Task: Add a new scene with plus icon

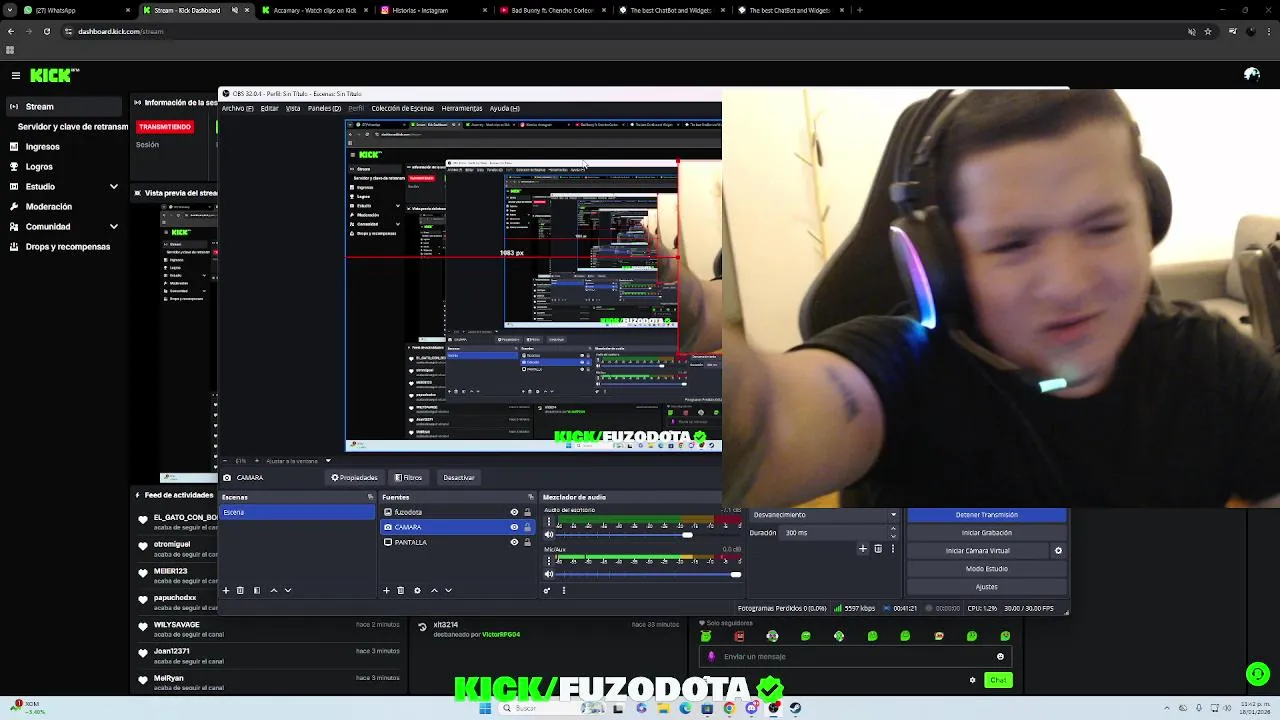Action: [x=226, y=590]
